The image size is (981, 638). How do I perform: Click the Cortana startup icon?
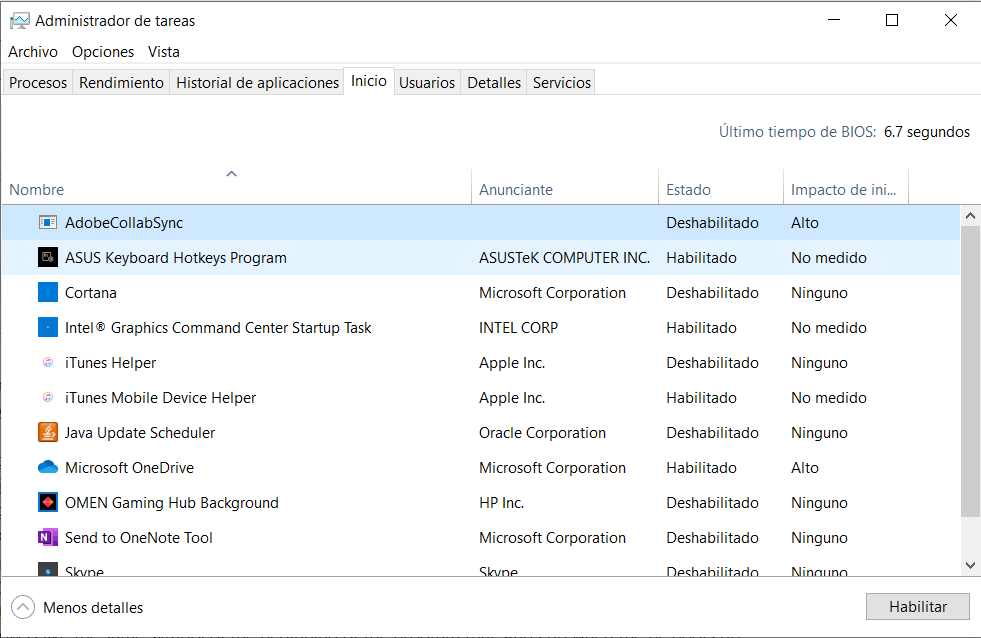(x=48, y=293)
